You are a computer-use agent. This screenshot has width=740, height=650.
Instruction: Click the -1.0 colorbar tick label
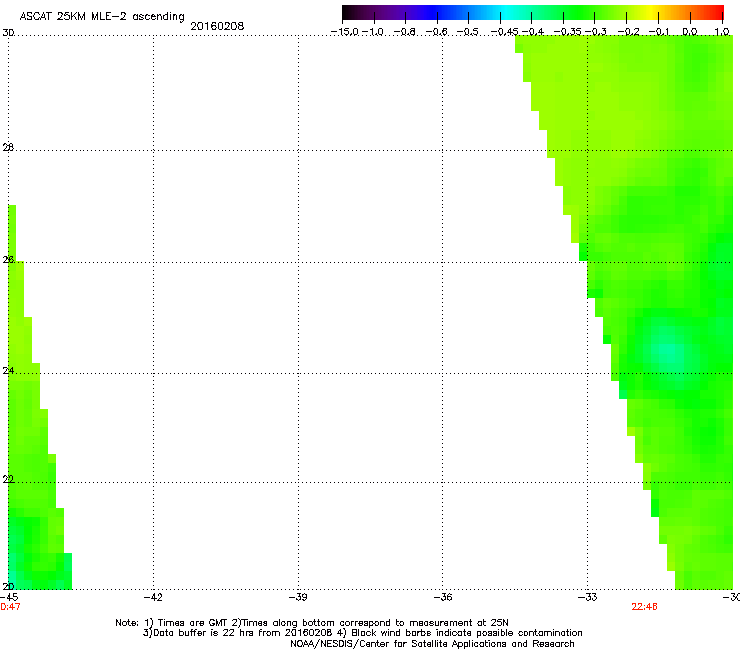pos(373,32)
